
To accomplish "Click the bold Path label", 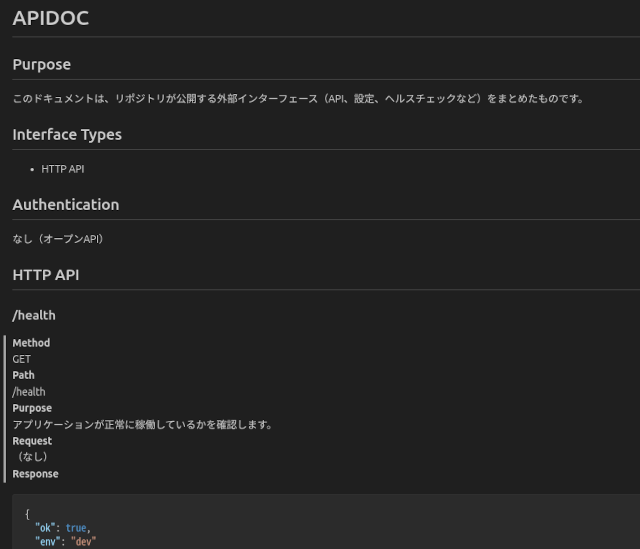I will (x=23, y=375).
